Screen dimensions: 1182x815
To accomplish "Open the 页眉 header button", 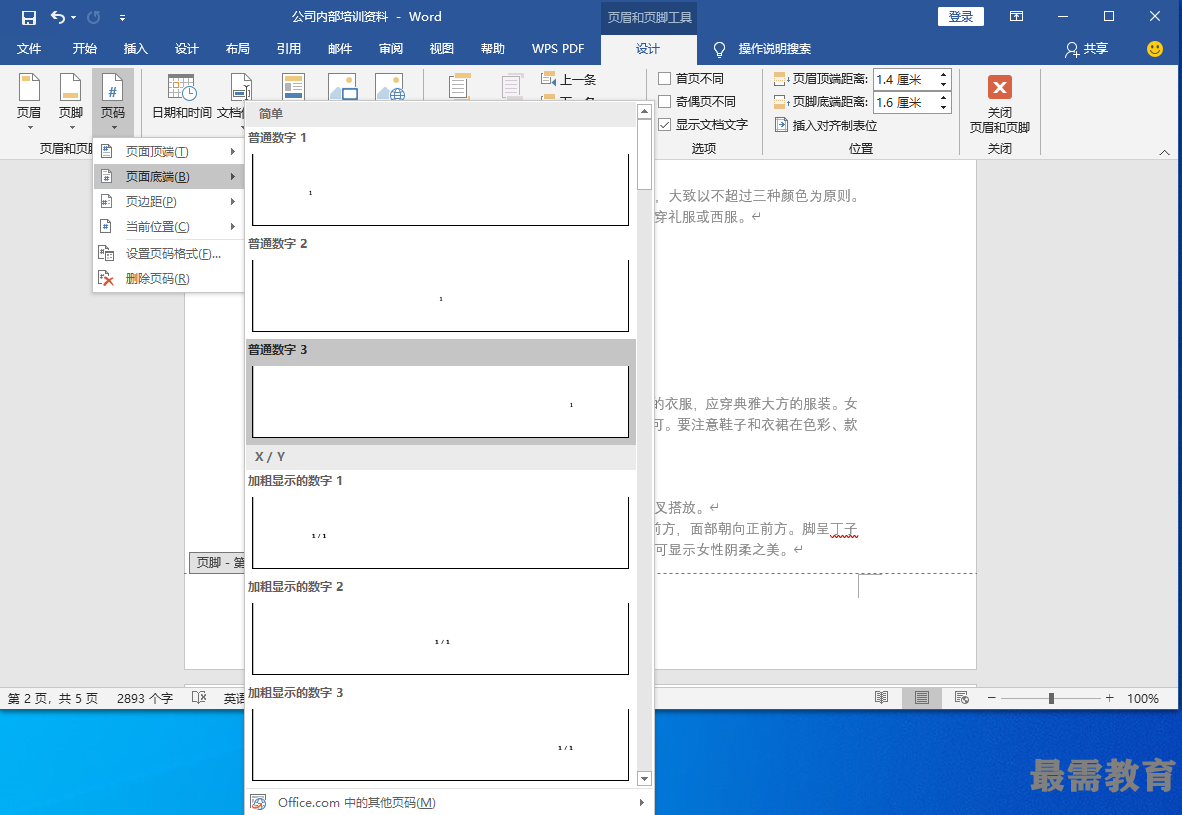I will pos(29,101).
